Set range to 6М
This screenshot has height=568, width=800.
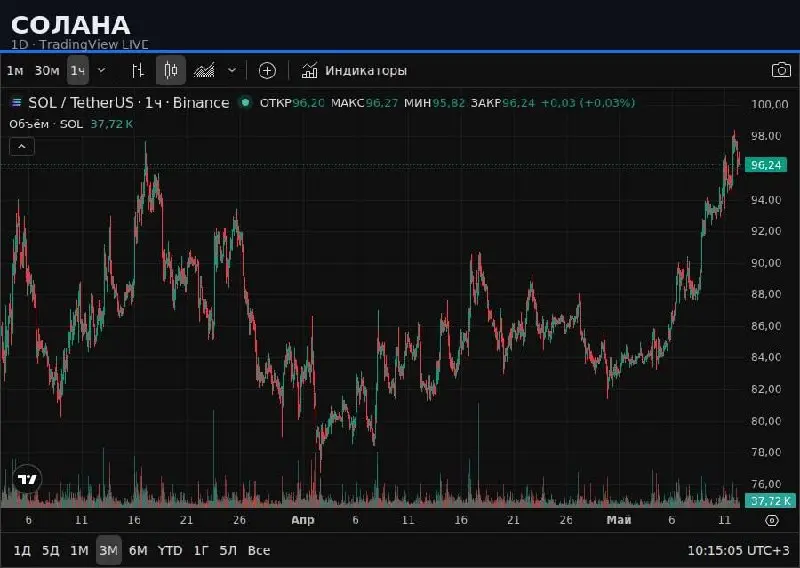point(138,551)
